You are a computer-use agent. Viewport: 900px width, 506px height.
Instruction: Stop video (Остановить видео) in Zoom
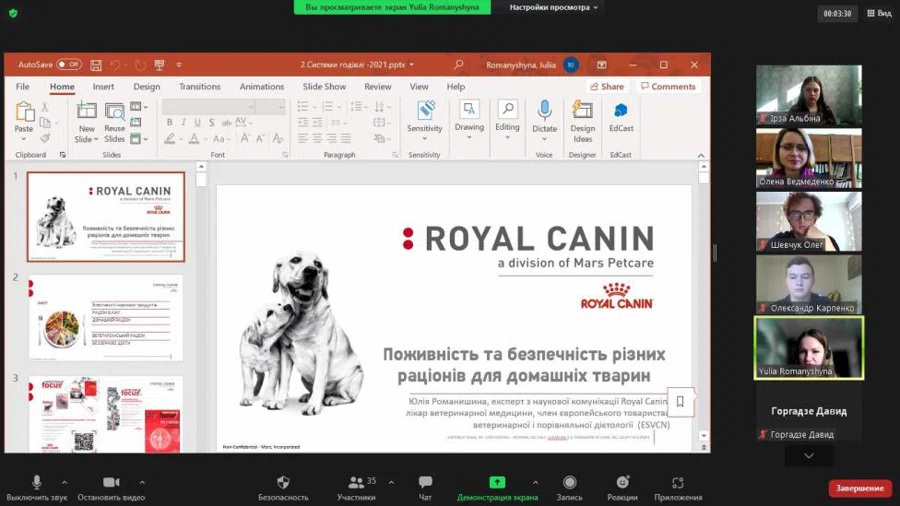click(x=111, y=488)
